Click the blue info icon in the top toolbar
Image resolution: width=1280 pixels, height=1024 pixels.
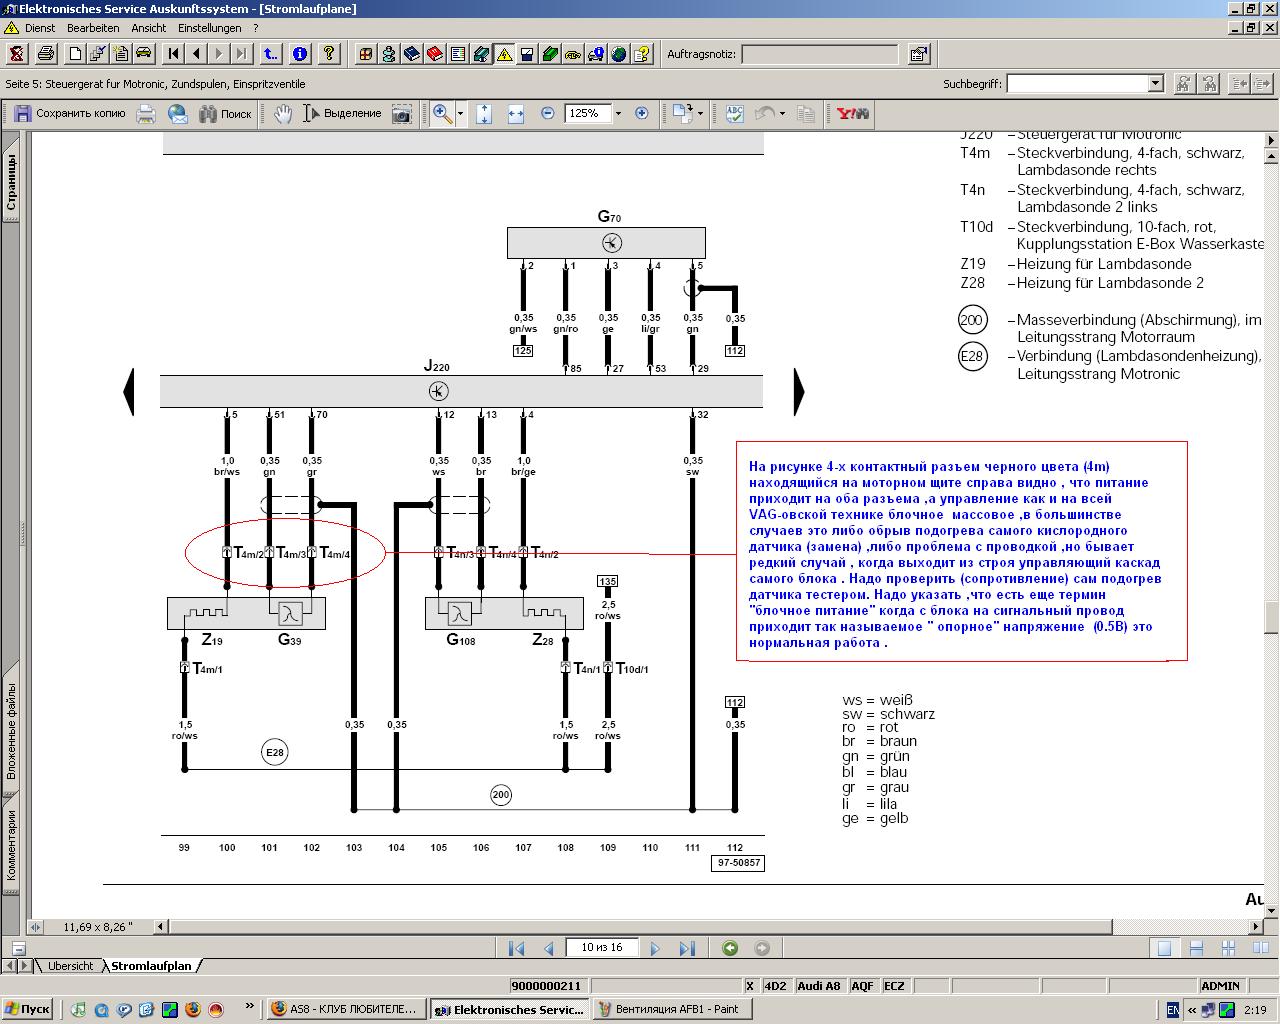pos(300,54)
